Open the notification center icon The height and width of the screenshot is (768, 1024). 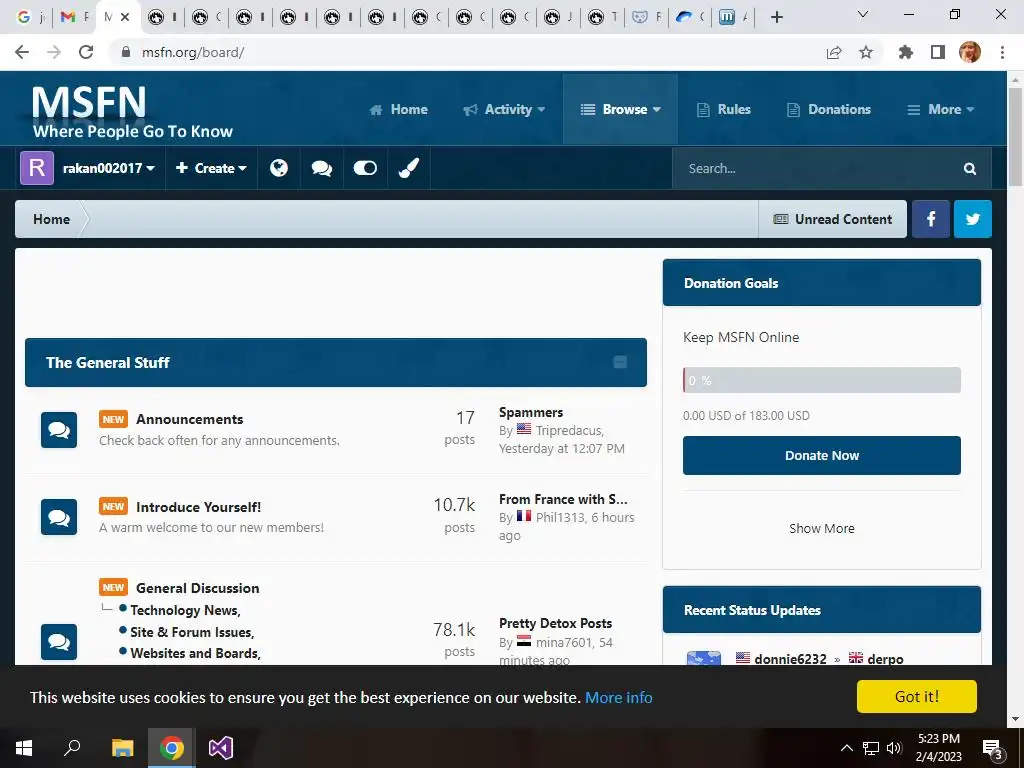[993, 749]
